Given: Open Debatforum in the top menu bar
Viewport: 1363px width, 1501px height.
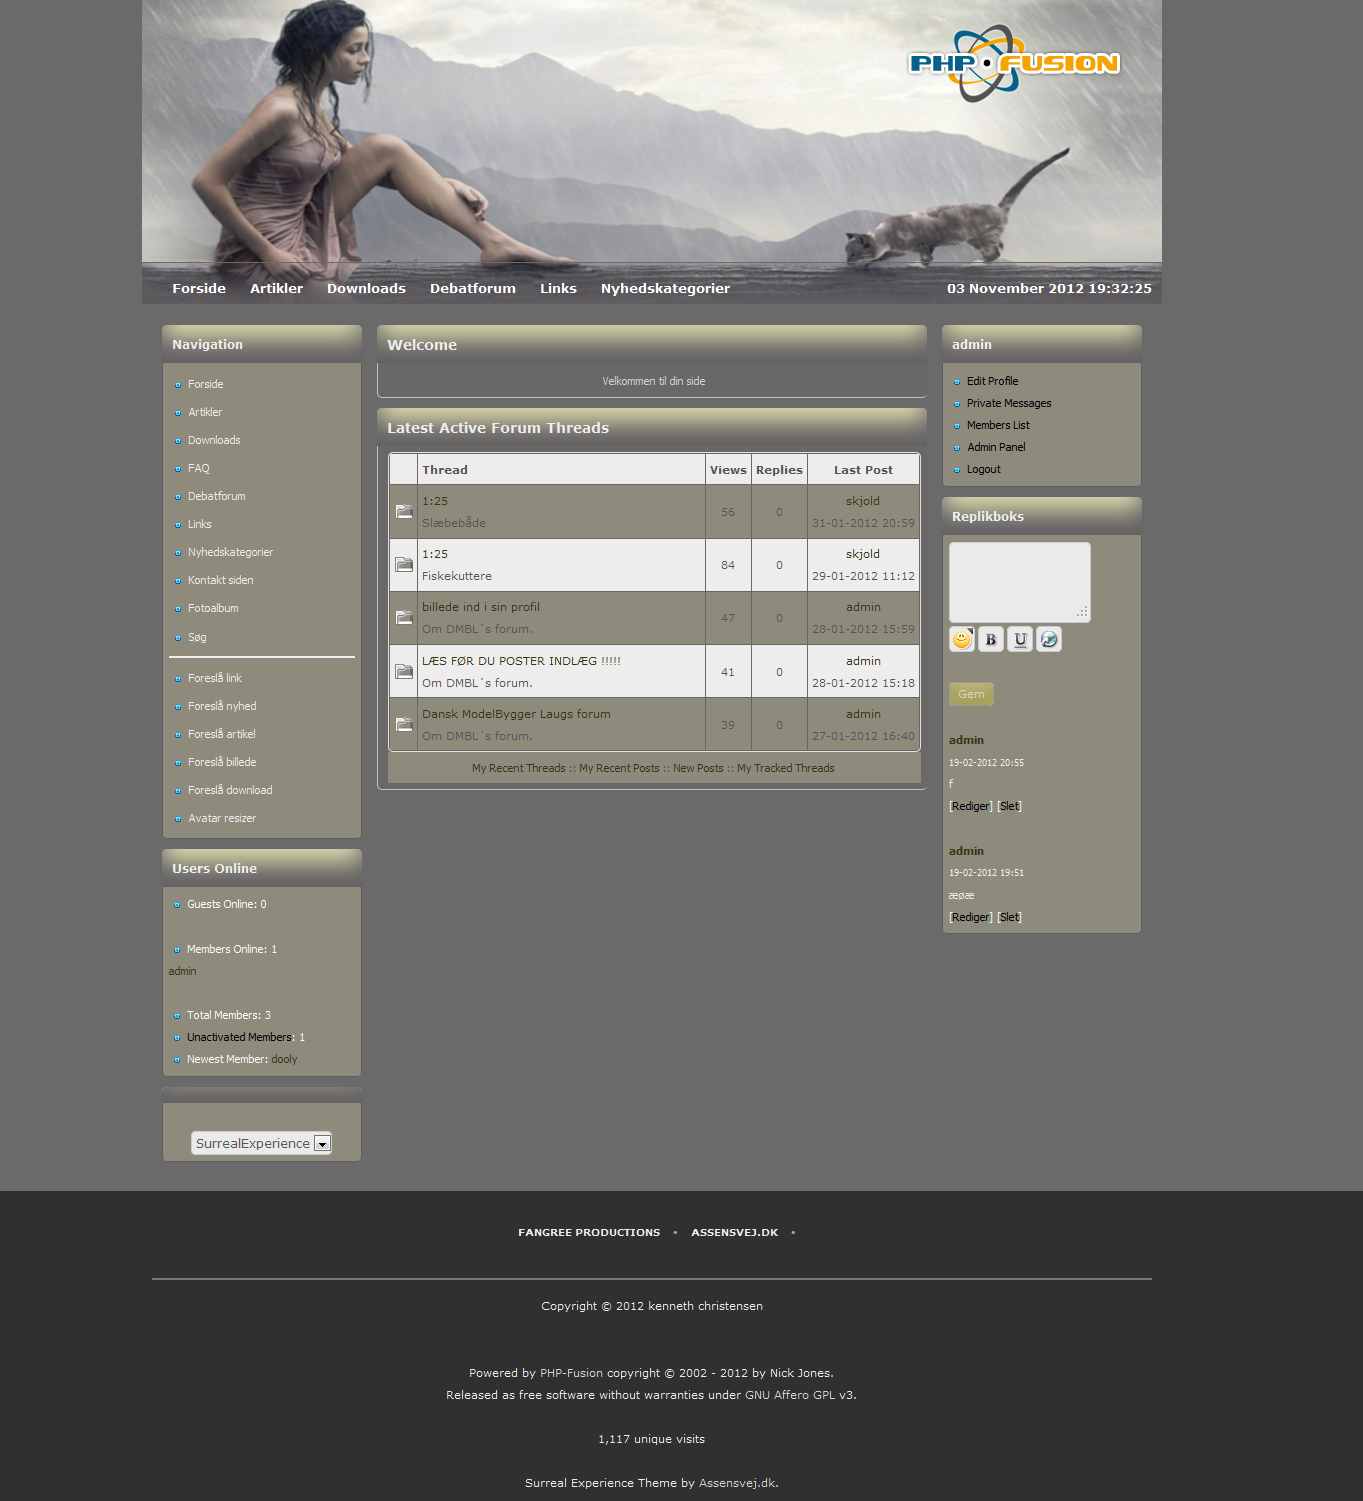Looking at the screenshot, I should (x=473, y=288).
